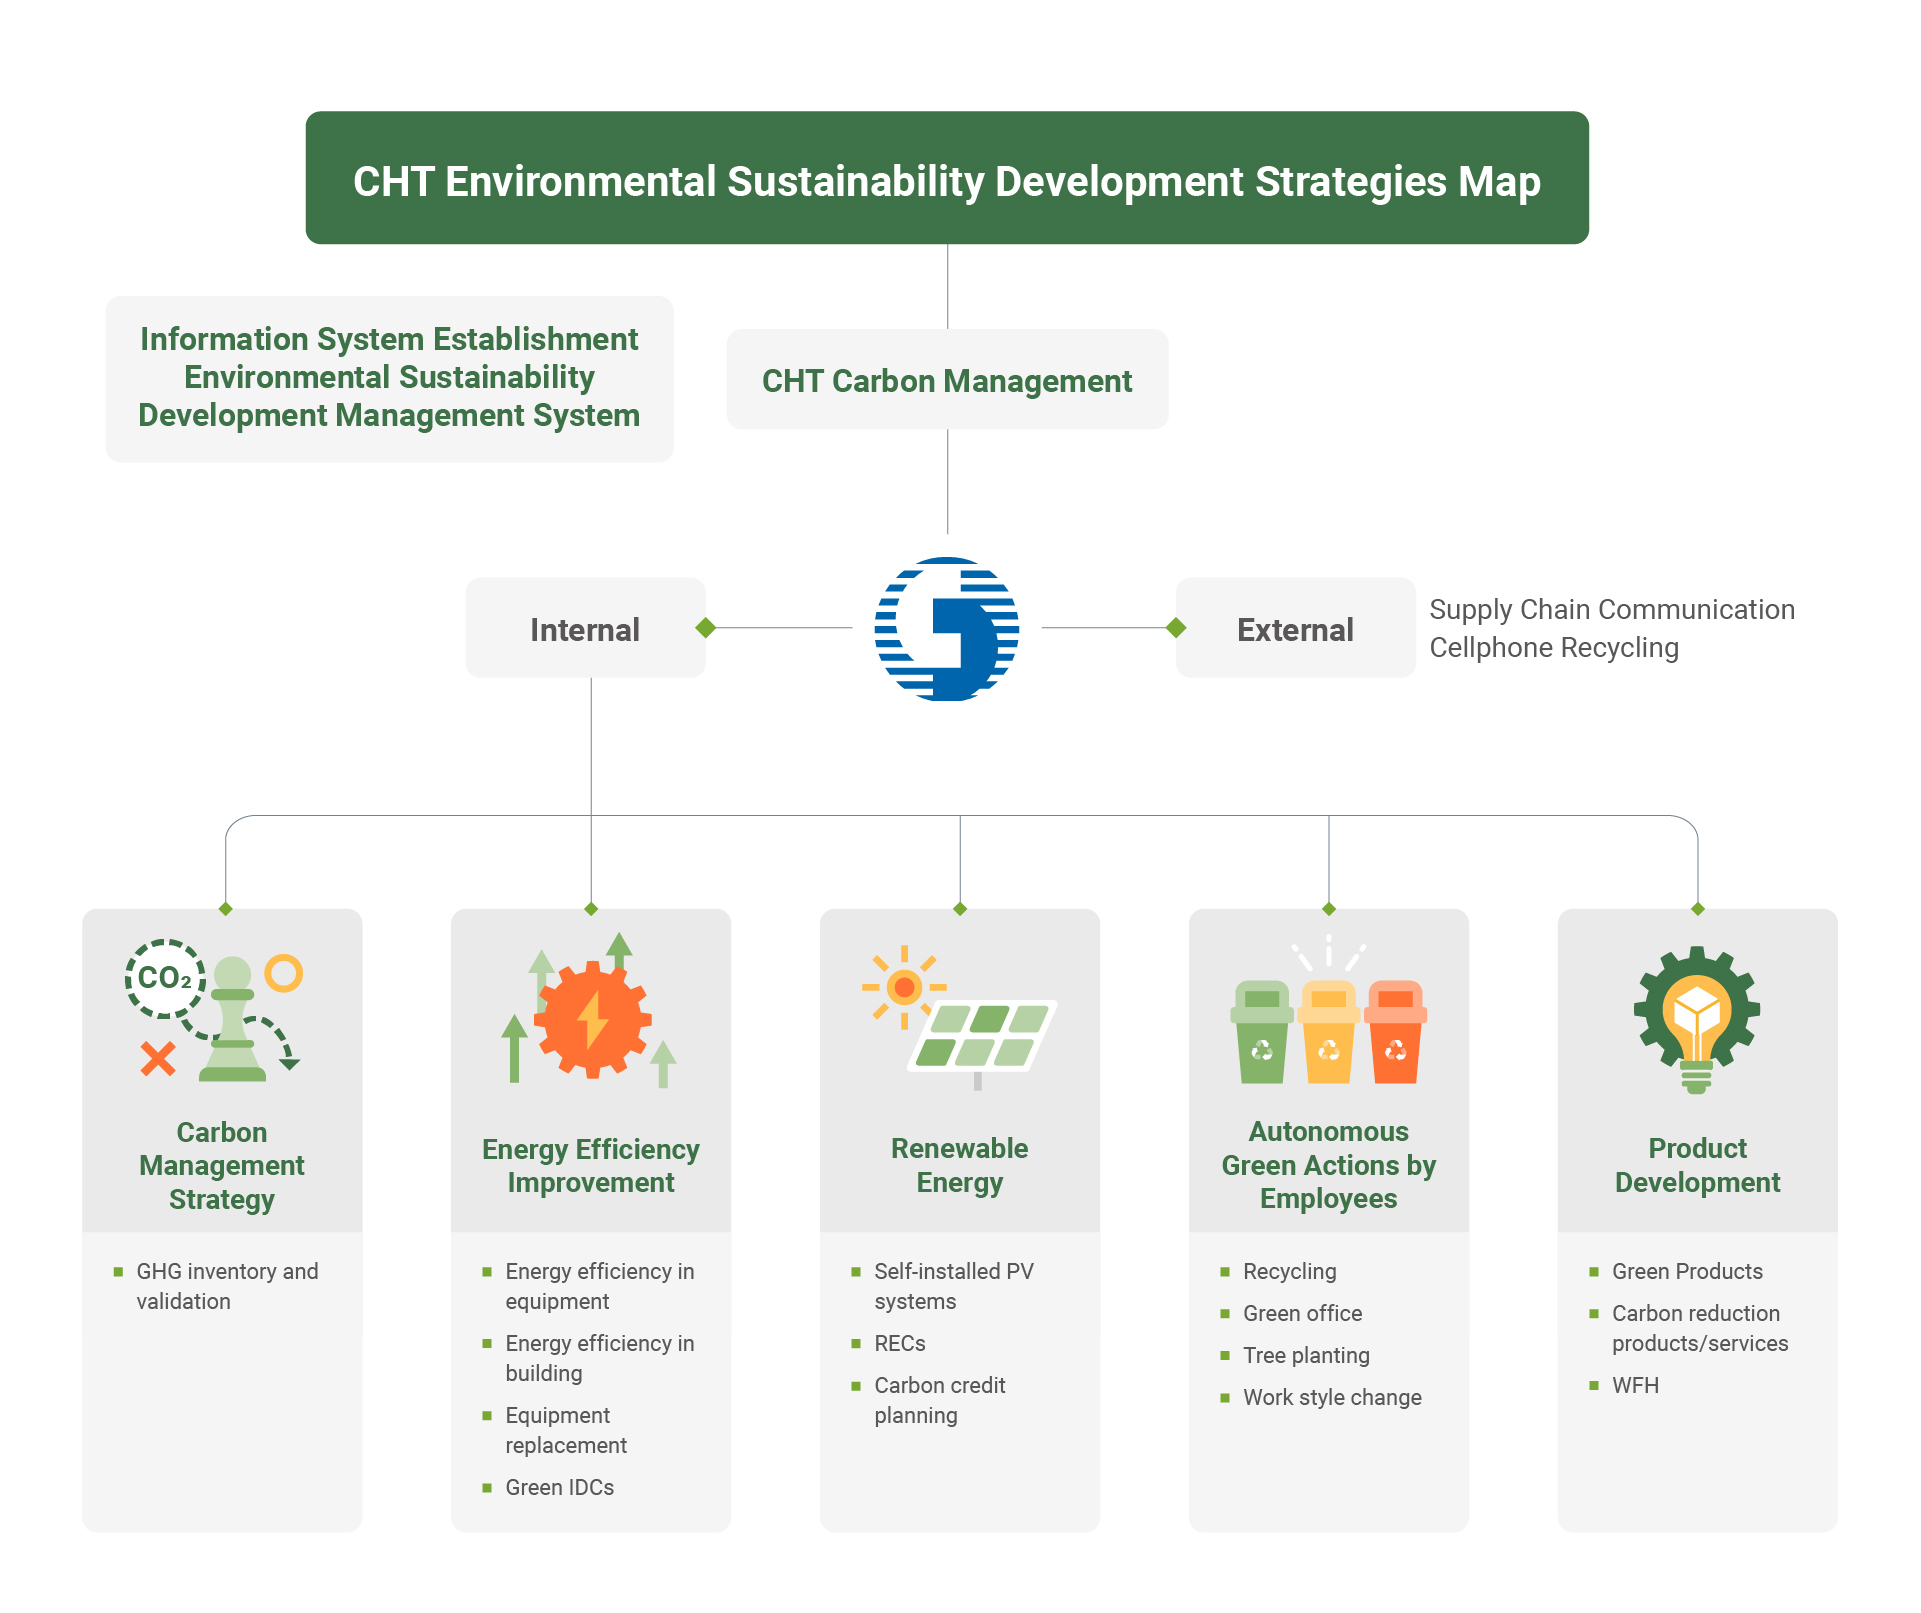The width and height of the screenshot is (1921, 1613).
Task: Click green diamond connector beside Internal box
Action: pos(706,628)
